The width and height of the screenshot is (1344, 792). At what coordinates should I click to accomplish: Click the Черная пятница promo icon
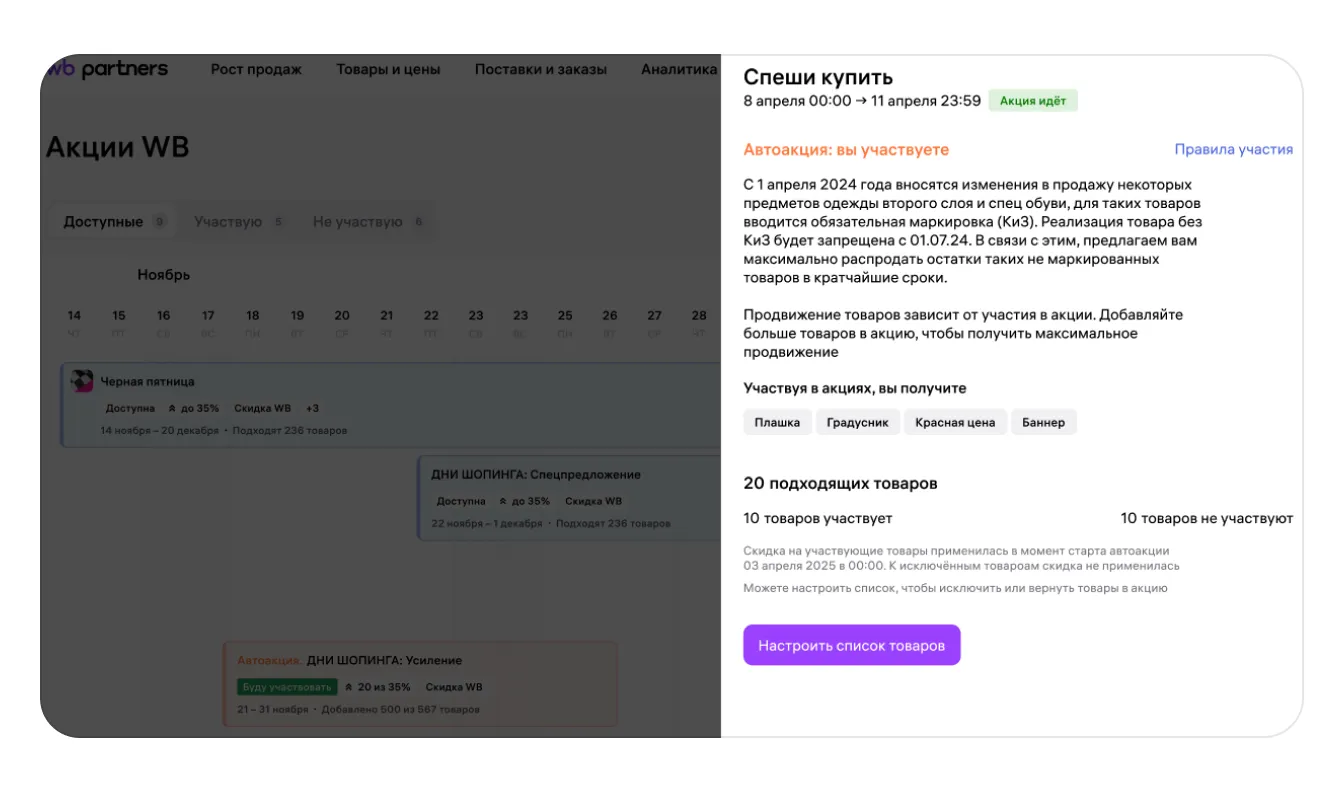coord(82,381)
